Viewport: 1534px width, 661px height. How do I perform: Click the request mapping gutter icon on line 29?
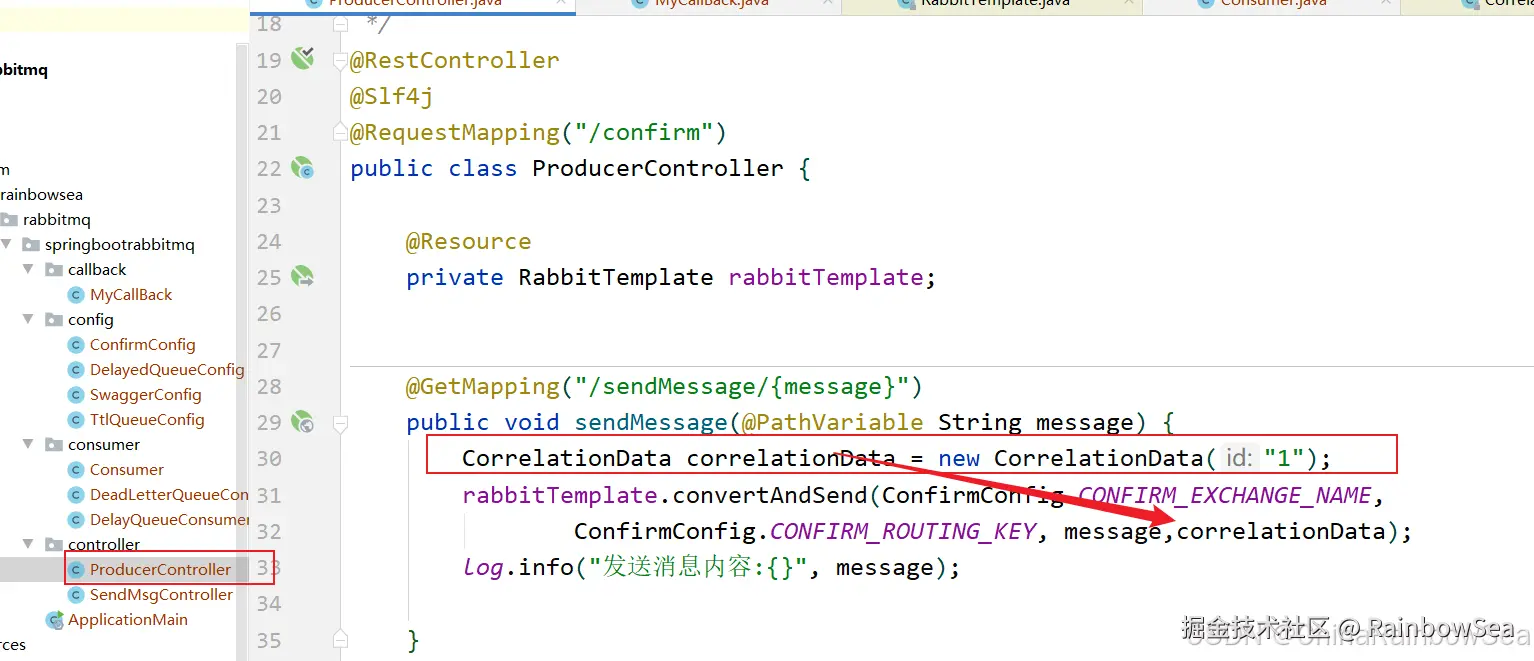point(302,422)
